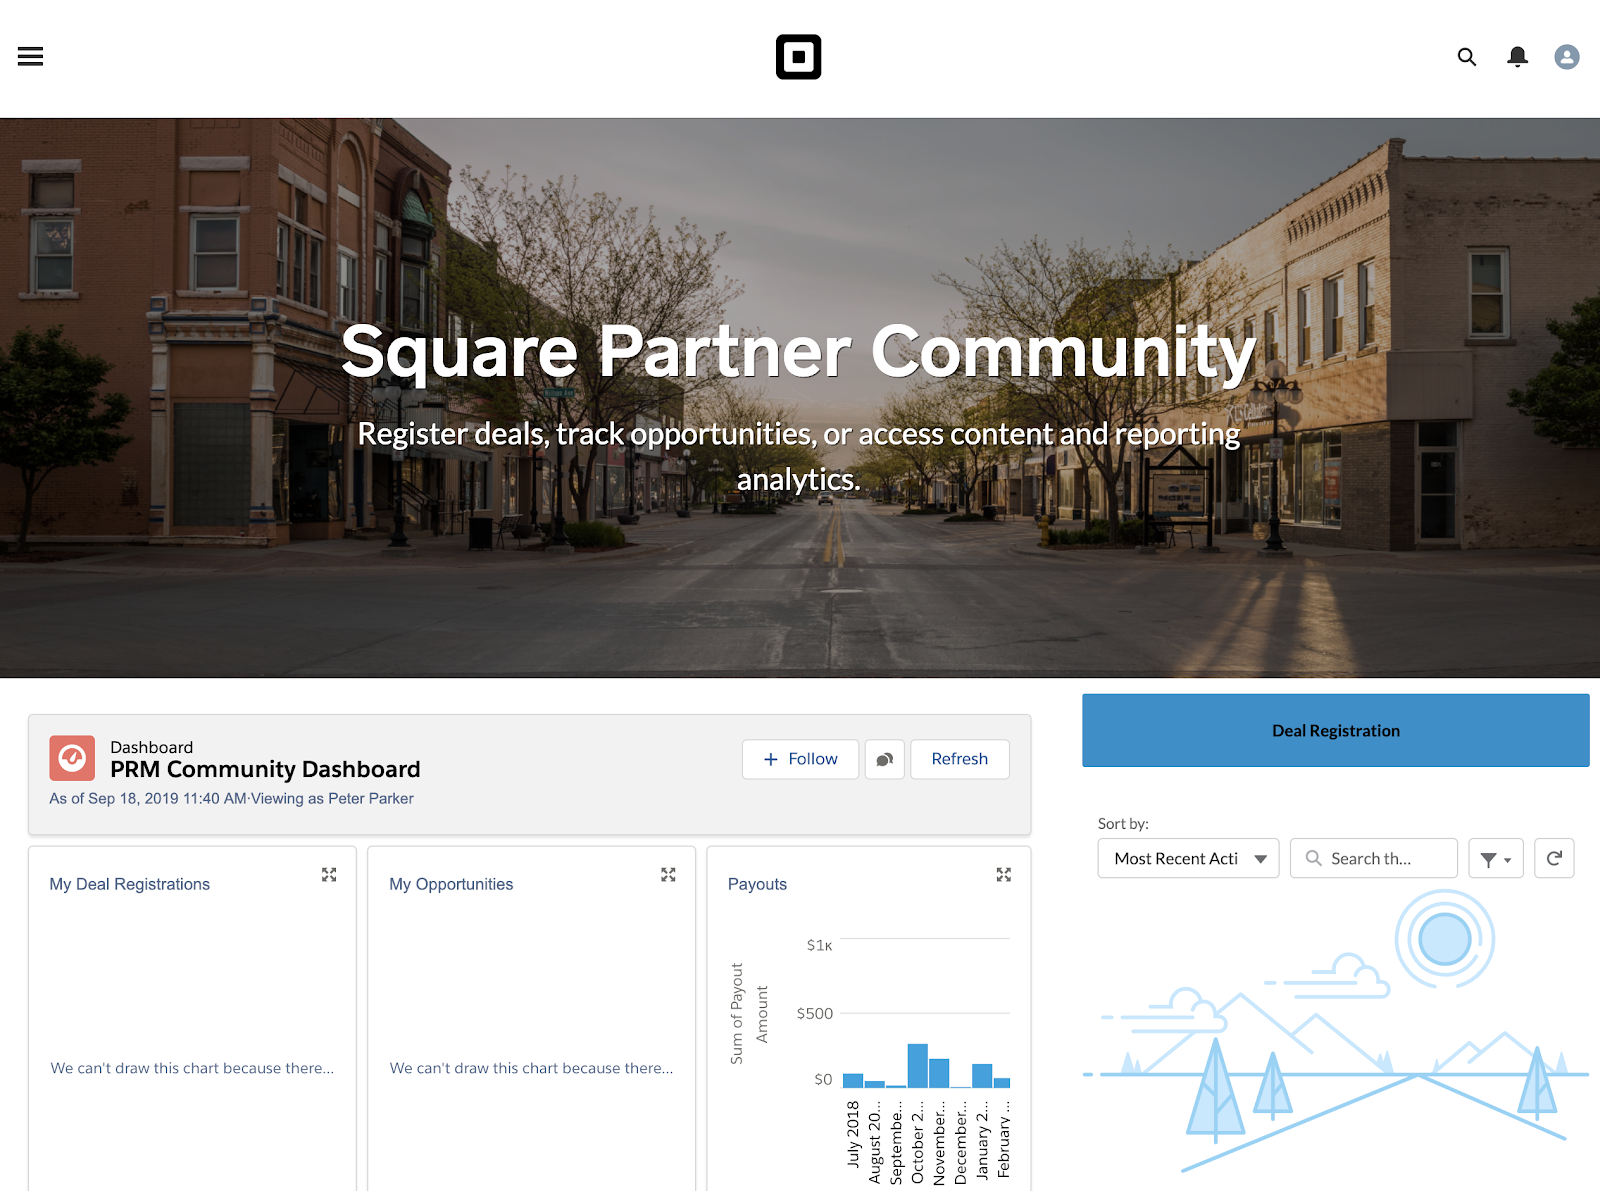Expand the My Deal Registrations chart

(x=329, y=875)
